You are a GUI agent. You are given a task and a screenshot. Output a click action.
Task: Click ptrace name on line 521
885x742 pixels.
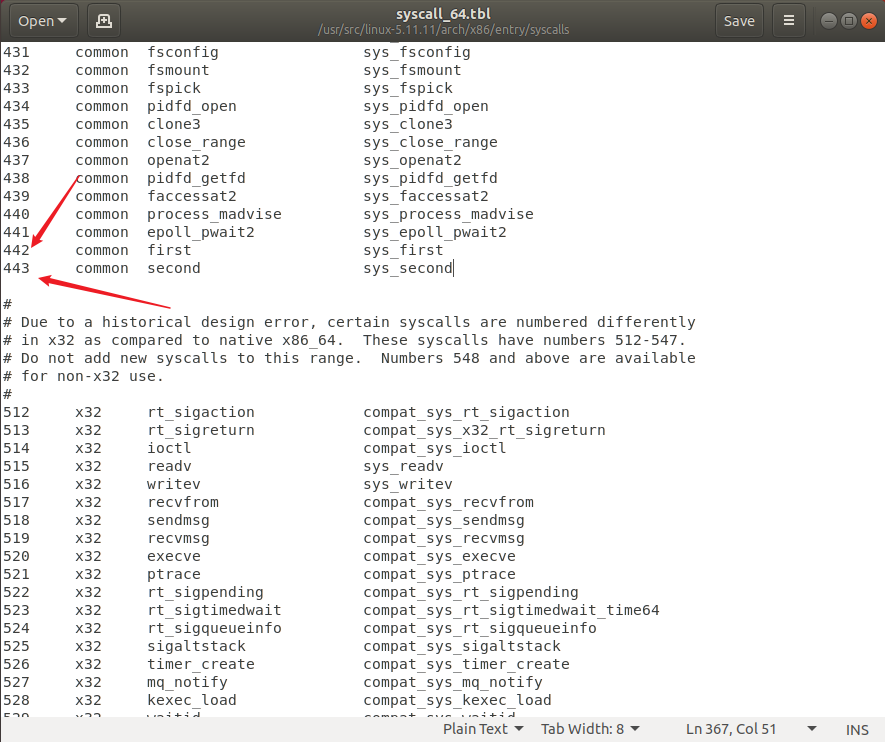click(x=174, y=574)
